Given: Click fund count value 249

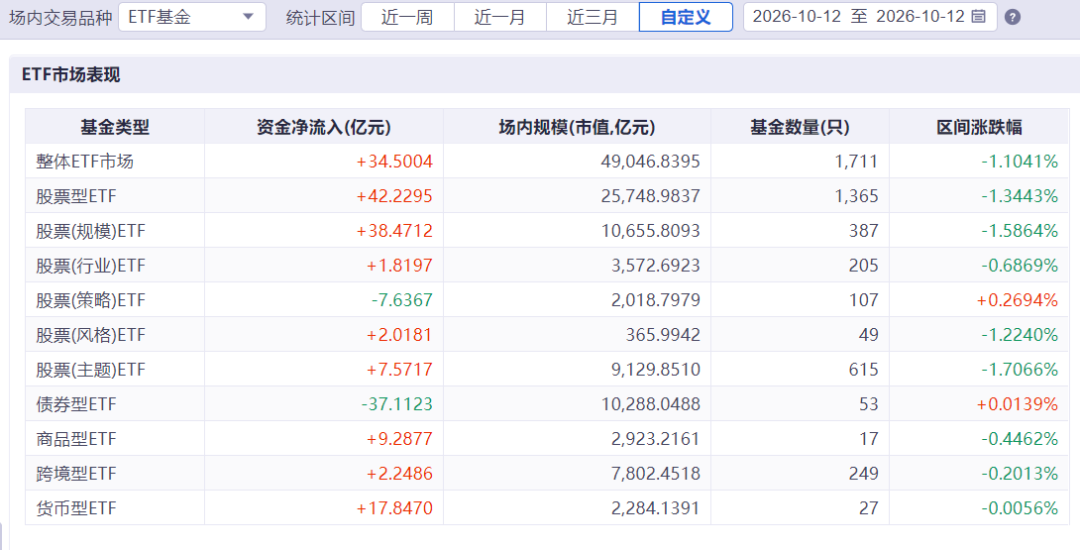Looking at the screenshot, I should [x=864, y=474].
